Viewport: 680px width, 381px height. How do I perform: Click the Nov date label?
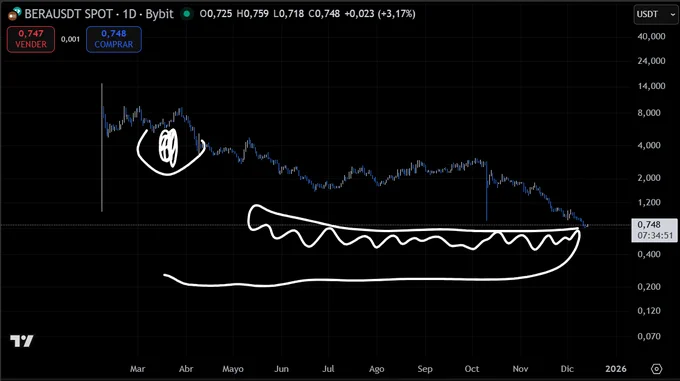click(x=520, y=369)
